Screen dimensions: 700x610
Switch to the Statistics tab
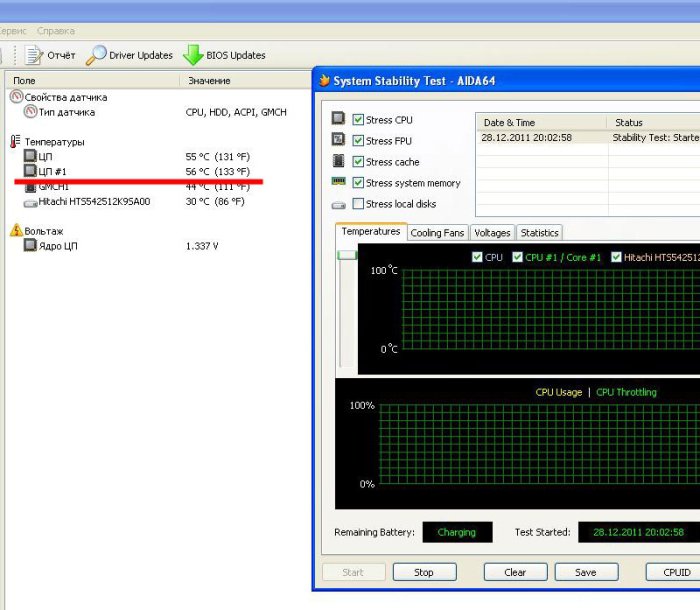(x=539, y=233)
